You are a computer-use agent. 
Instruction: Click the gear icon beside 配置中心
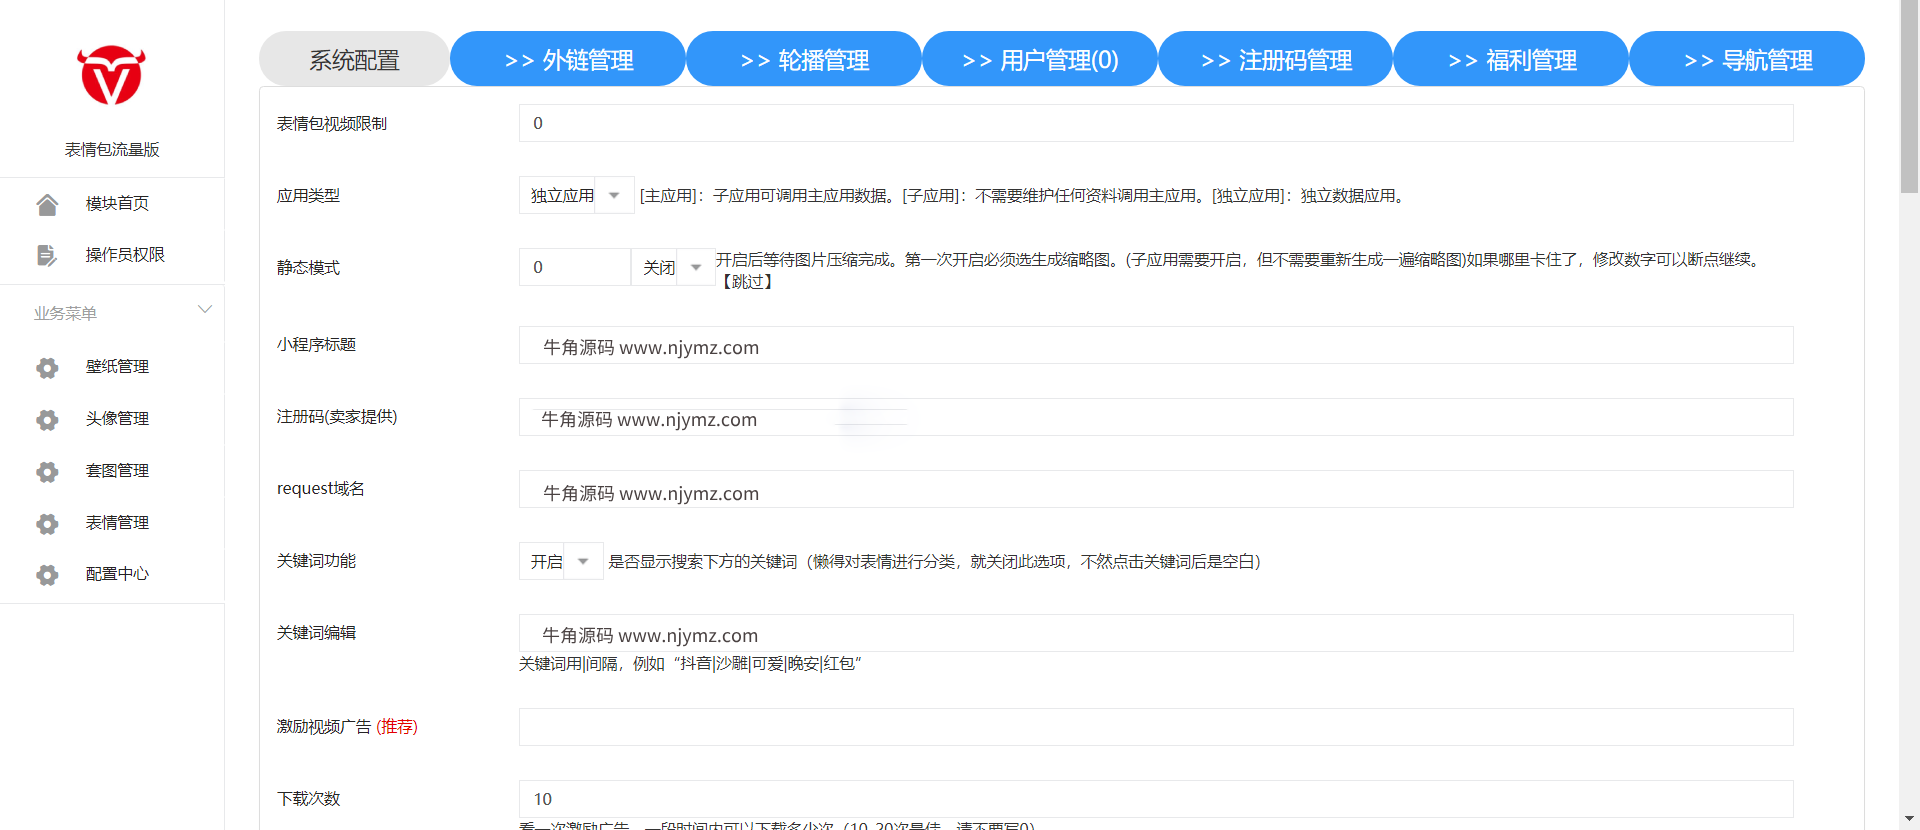coord(47,574)
